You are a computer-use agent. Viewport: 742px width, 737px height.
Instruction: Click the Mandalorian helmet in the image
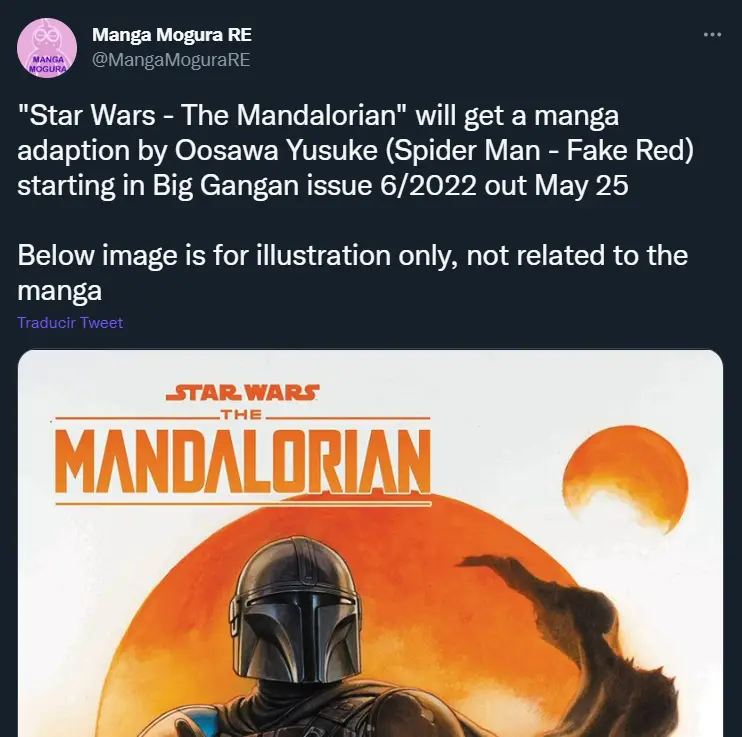(294, 611)
